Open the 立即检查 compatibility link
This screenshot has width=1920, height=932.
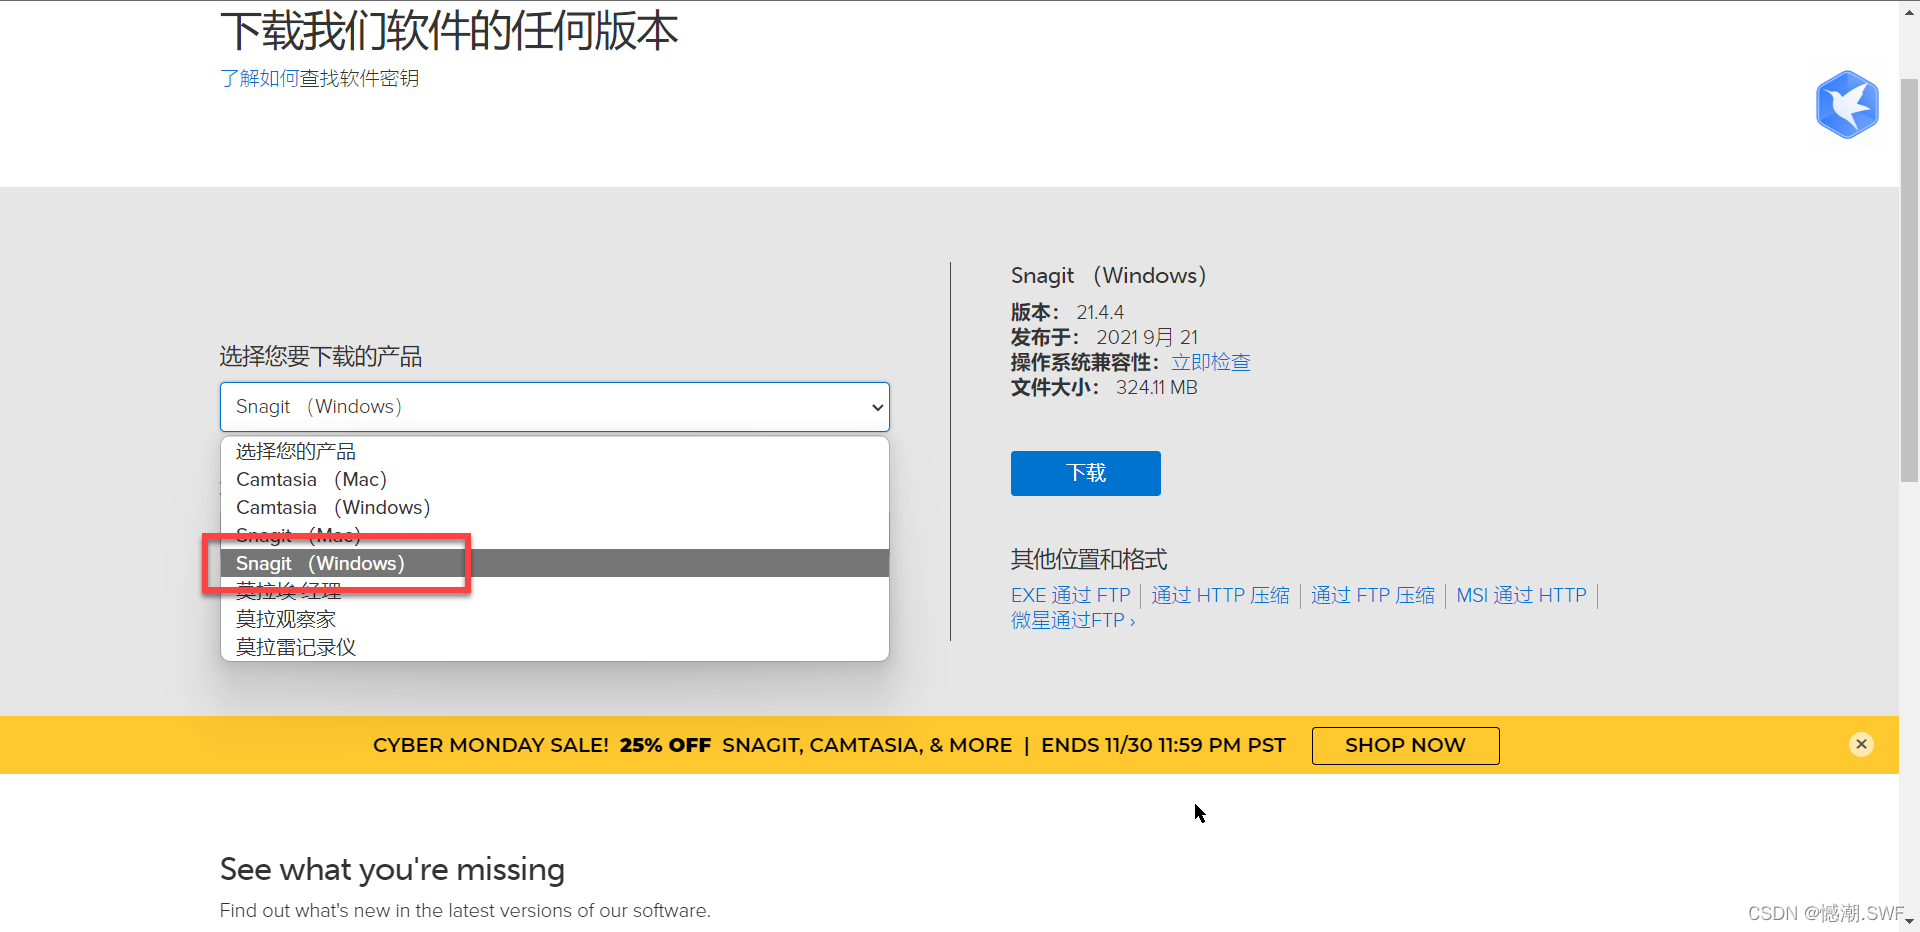pos(1211,362)
